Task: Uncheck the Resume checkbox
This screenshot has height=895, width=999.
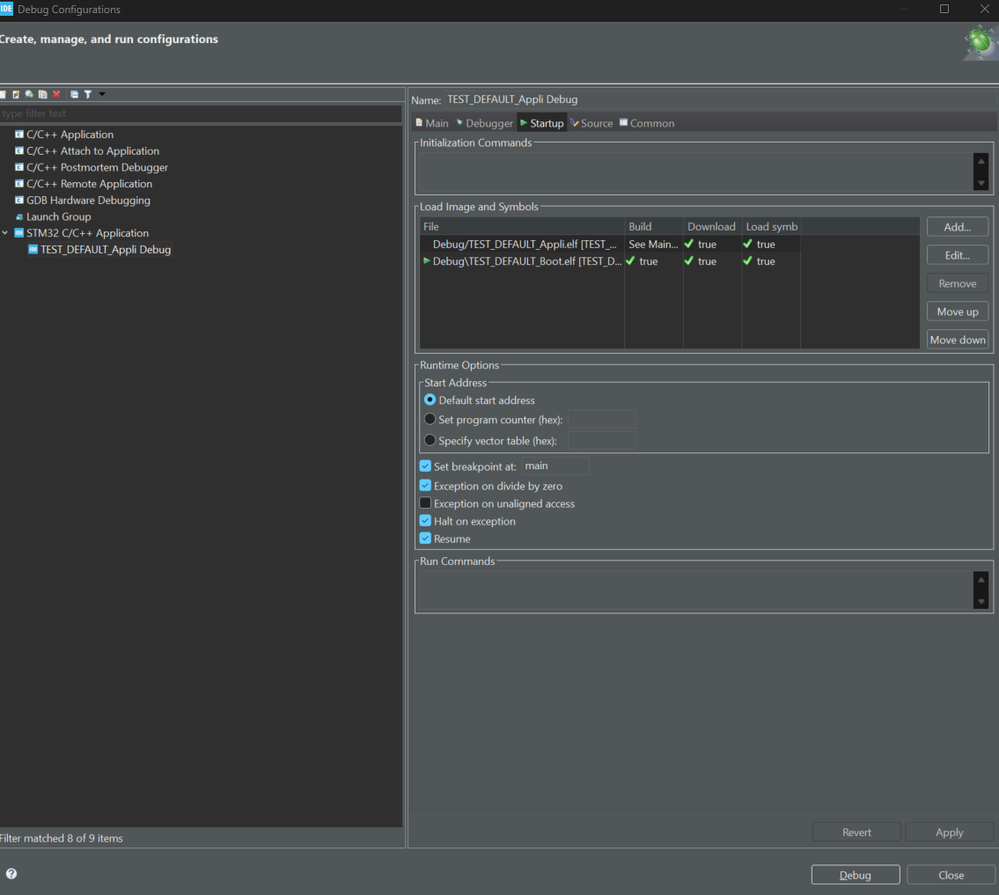Action: pos(426,538)
